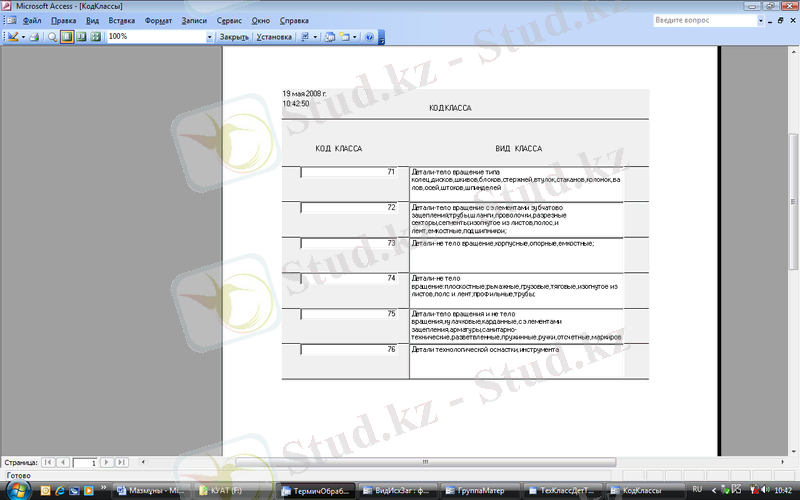
Task: Switch to КодКлассы taskbar button
Action: (x=645, y=491)
